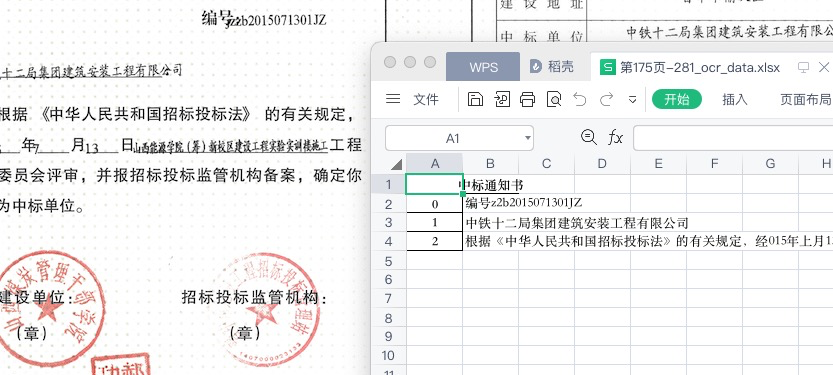This screenshot has height=375, width=833.
Task: Open the 页面布局 ribbon tab
Action: tap(805, 99)
